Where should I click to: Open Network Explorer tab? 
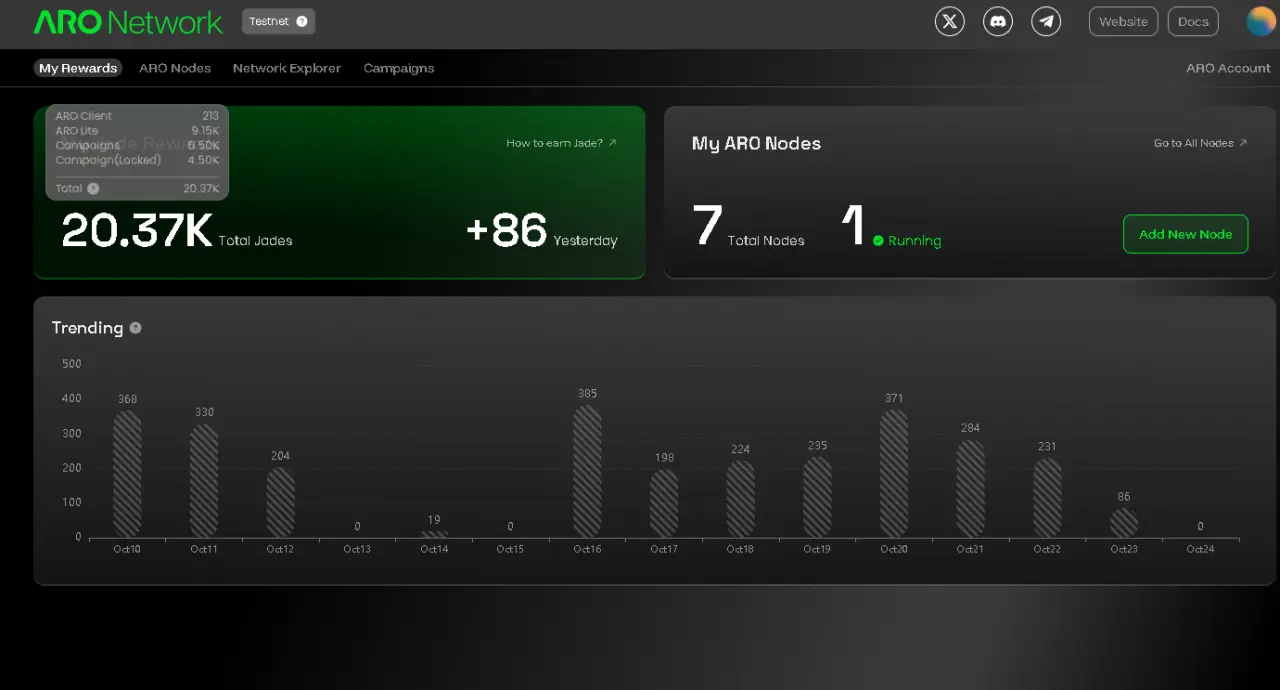pyautogui.click(x=287, y=68)
